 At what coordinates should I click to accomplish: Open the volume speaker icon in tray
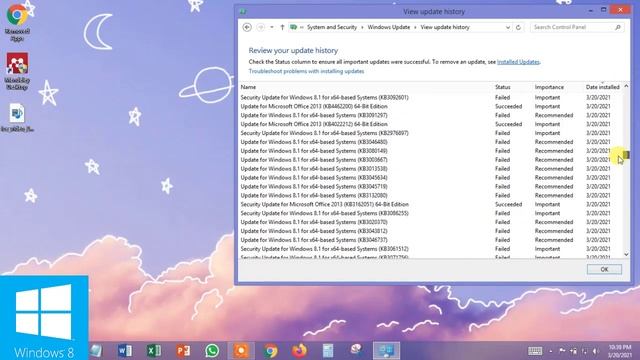click(596, 351)
